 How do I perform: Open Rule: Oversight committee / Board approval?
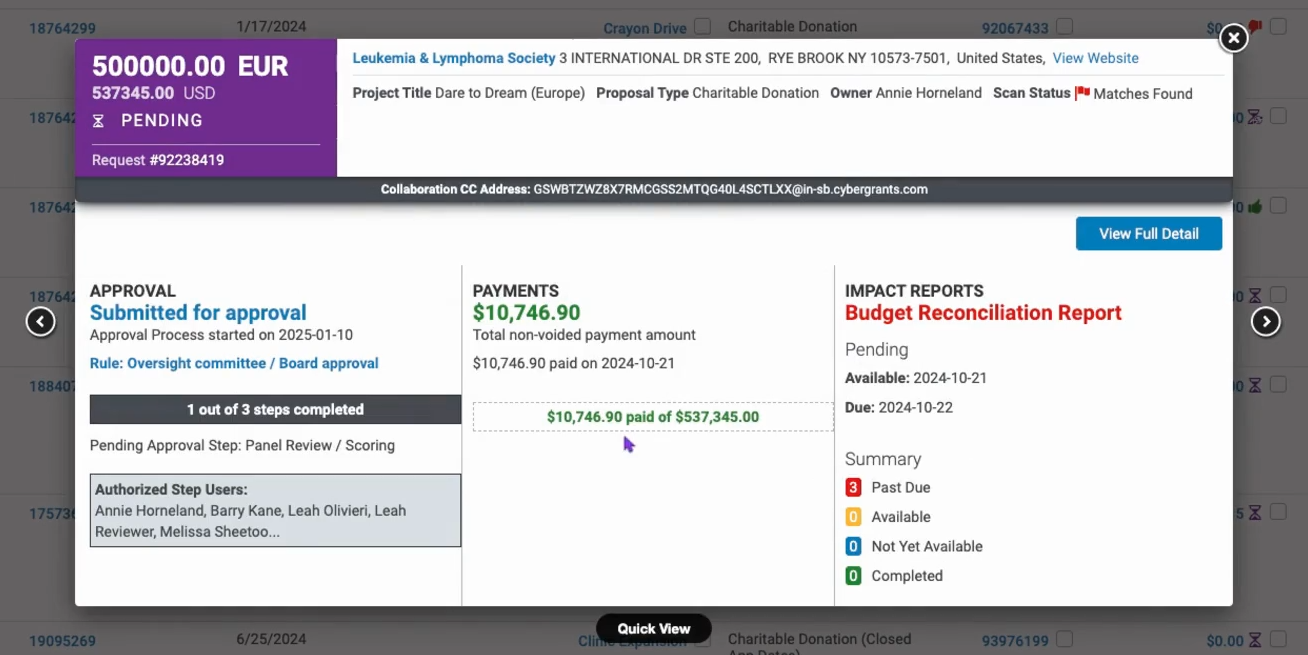pos(234,364)
